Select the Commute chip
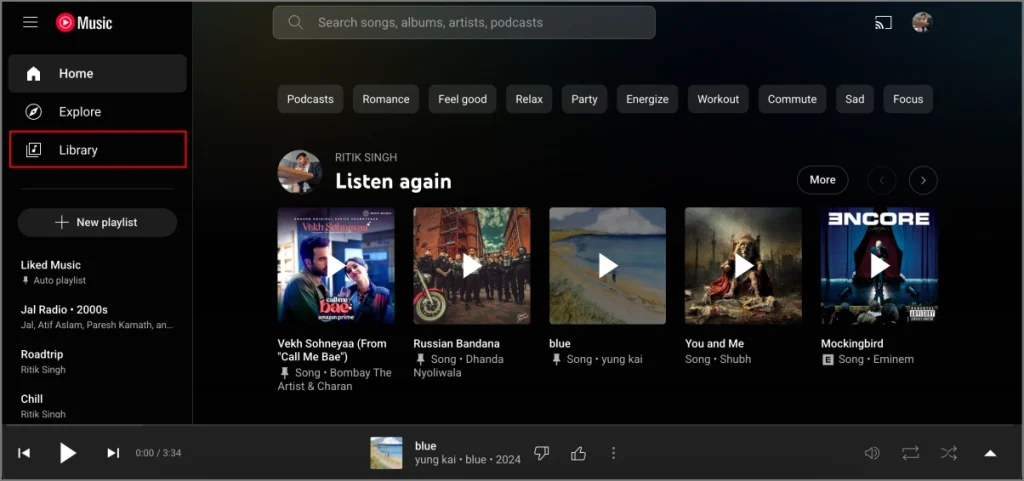Image resolution: width=1024 pixels, height=481 pixels. (x=792, y=99)
